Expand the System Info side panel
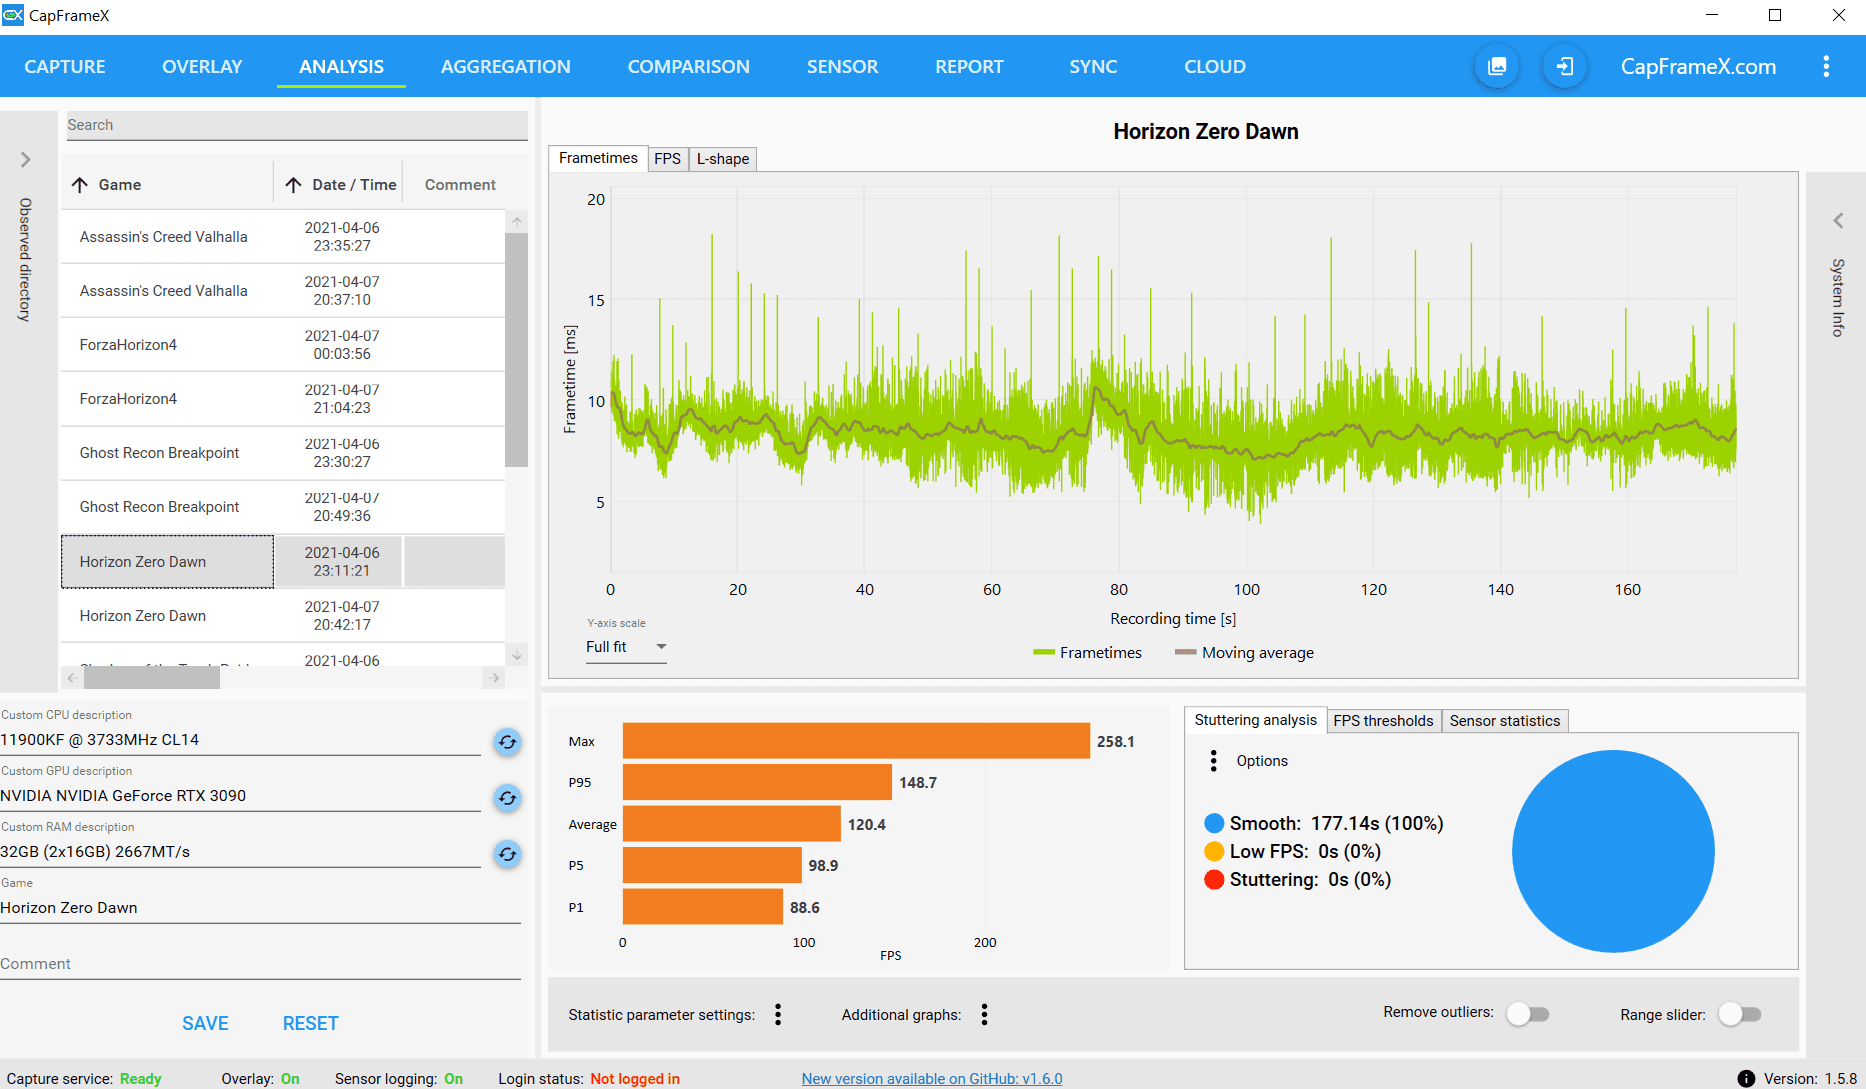1866x1089 pixels. click(1838, 221)
